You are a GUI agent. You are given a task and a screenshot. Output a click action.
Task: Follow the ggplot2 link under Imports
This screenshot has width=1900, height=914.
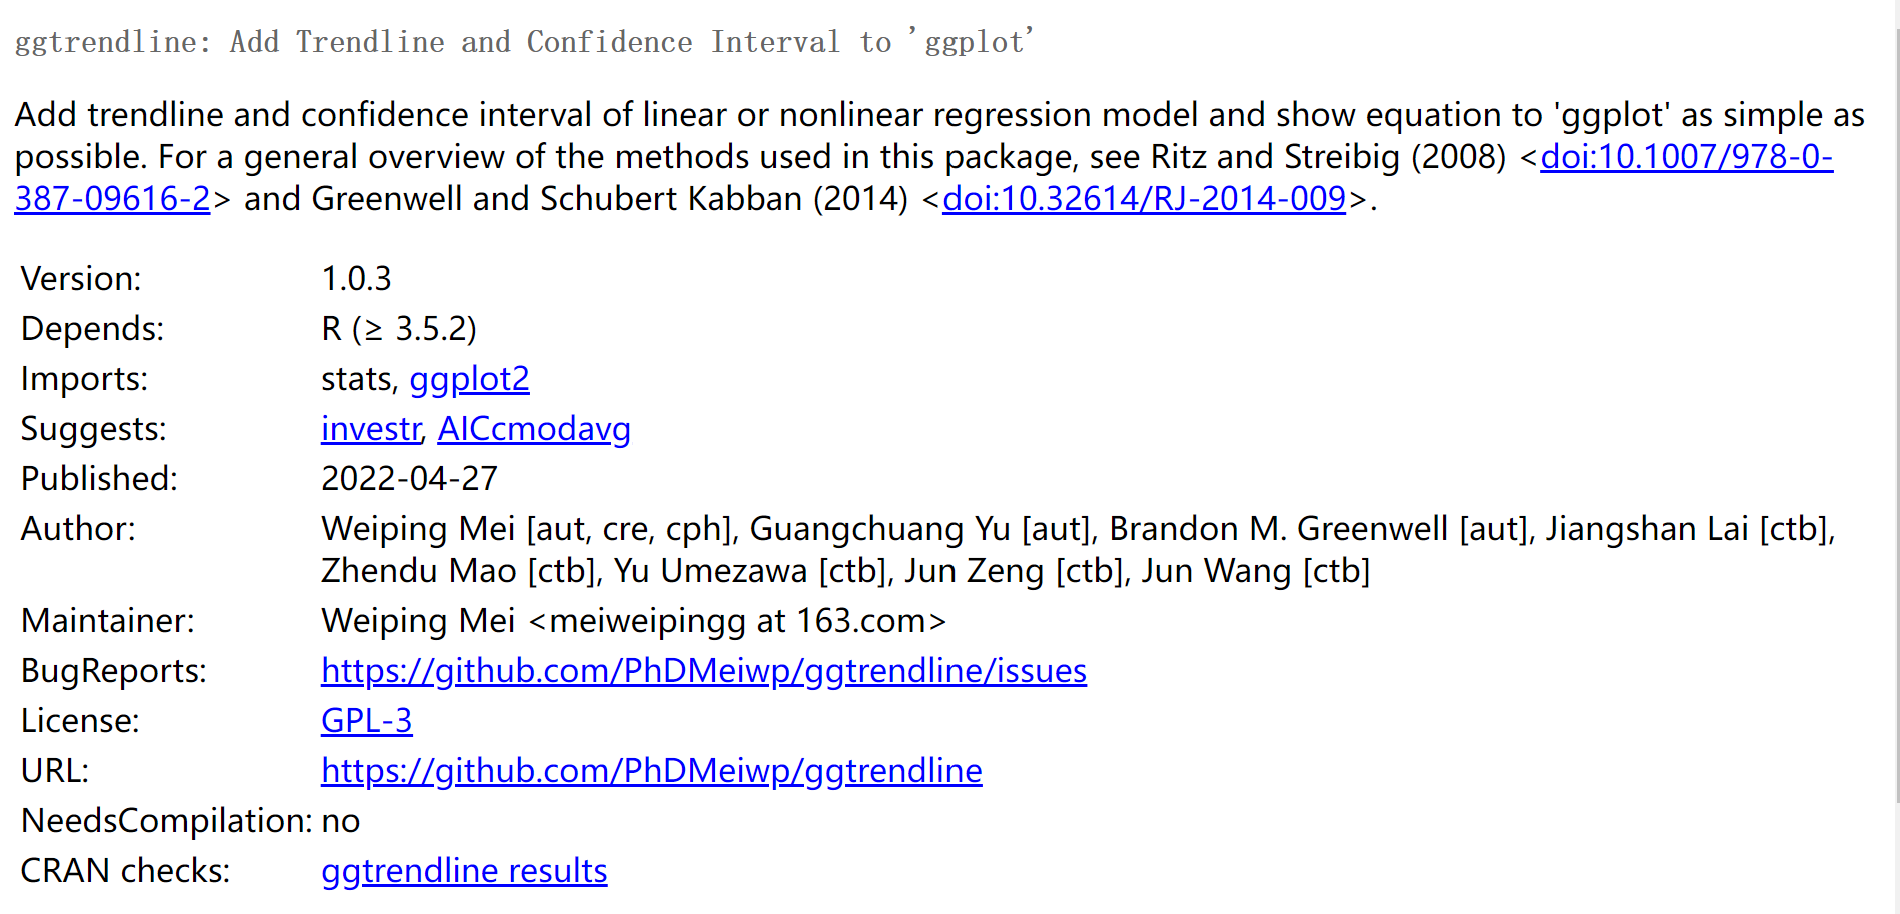(x=469, y=379)
